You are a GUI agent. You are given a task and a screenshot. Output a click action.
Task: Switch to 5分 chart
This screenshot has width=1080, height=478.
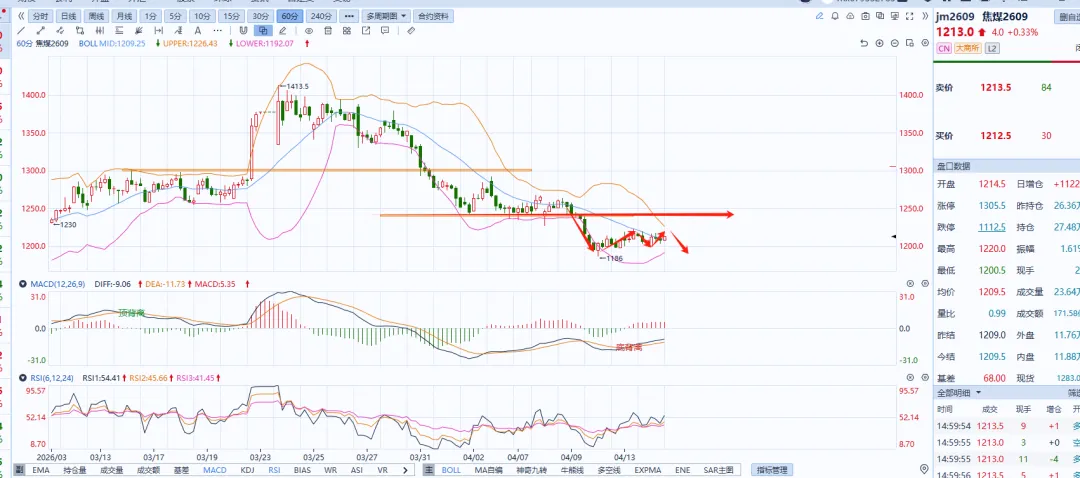(176, 16)
